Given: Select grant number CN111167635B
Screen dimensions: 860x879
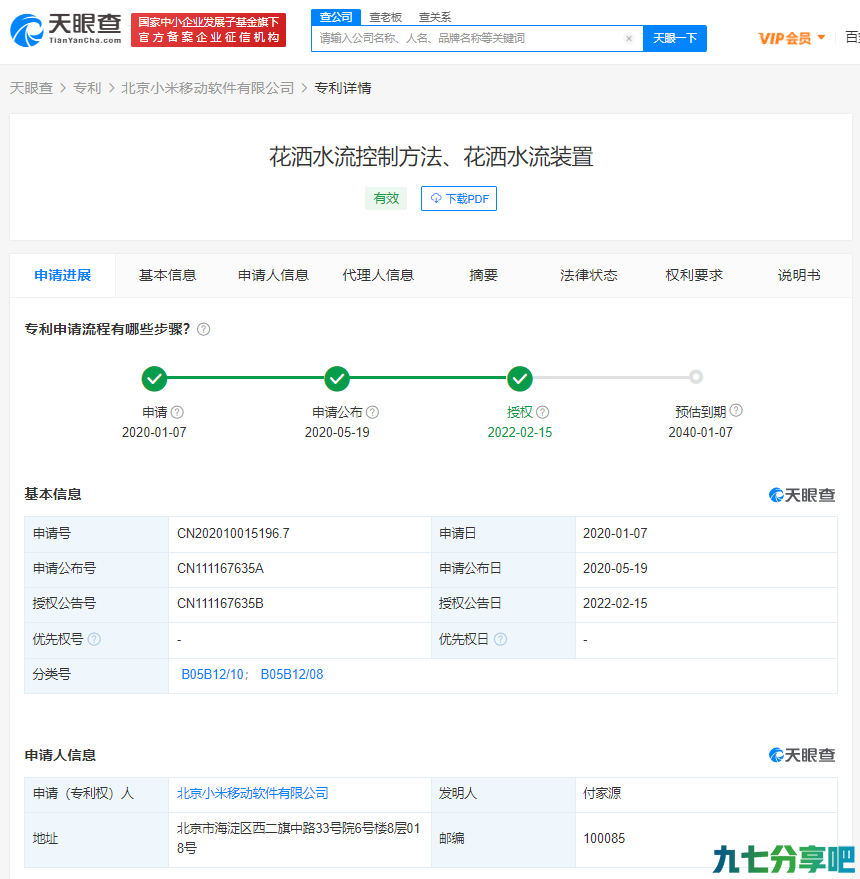Looking at the screenshot, I should tap(220, 603).
